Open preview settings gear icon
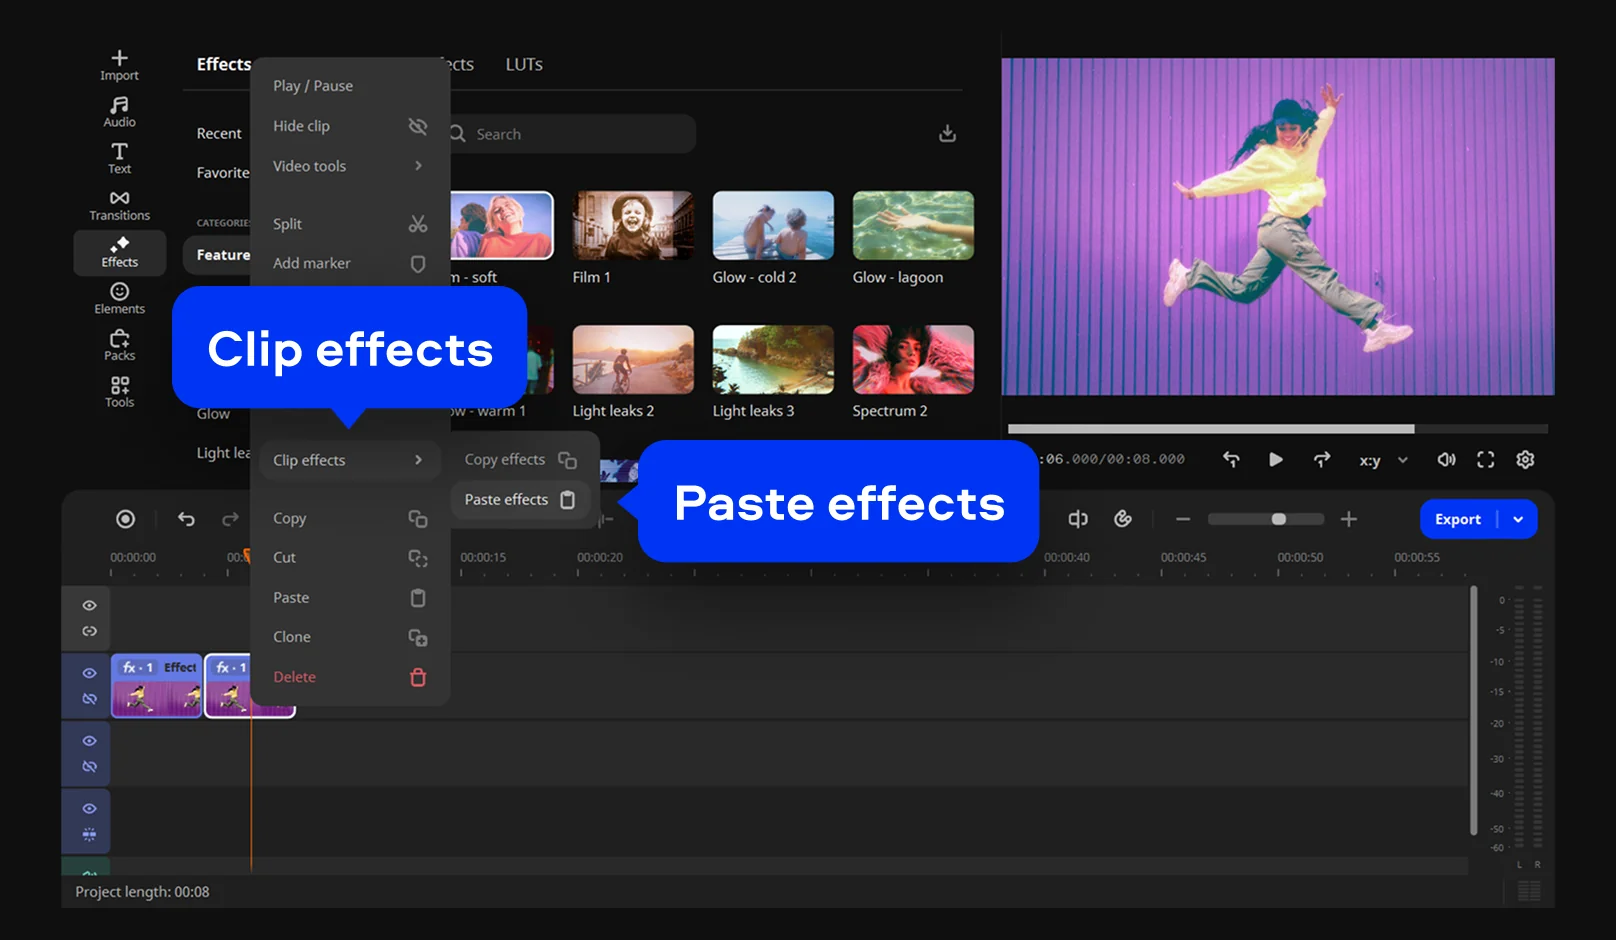This screenshot has height=940, width=1616. 1525,460
